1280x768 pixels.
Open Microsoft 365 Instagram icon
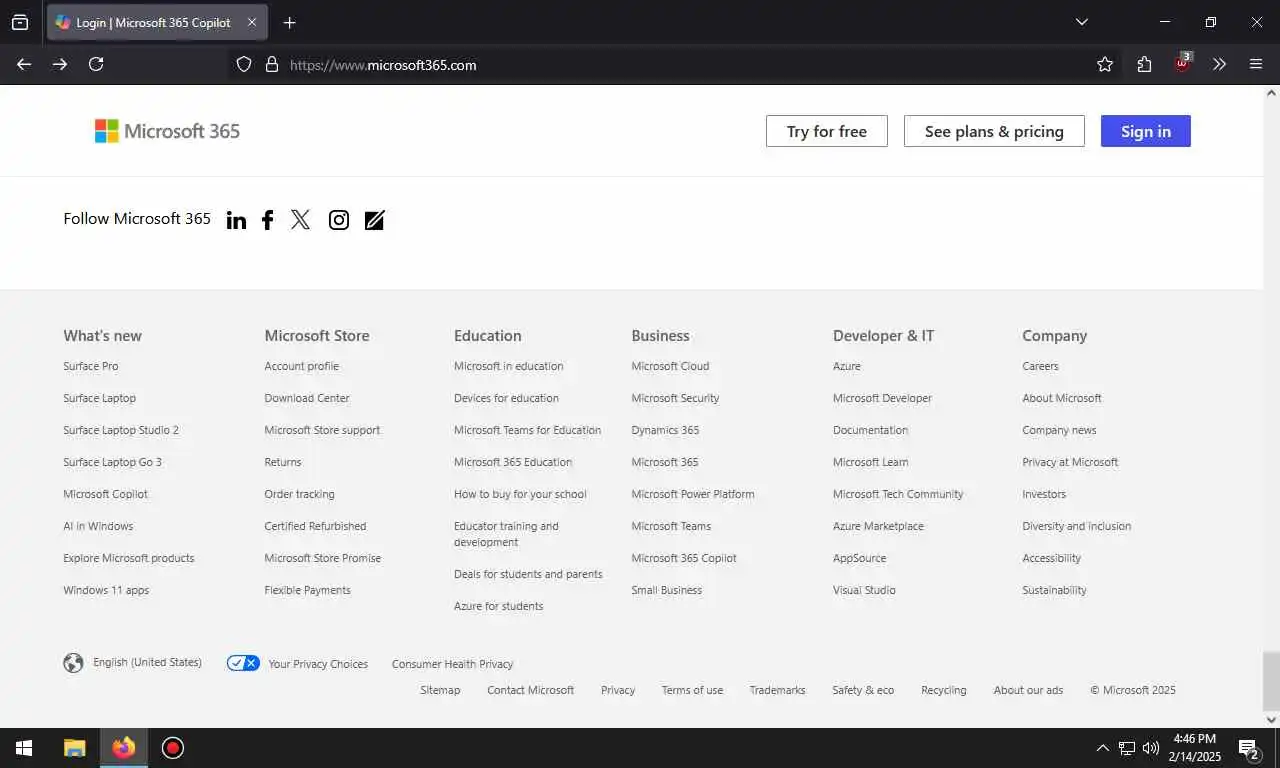coord(339,220)
